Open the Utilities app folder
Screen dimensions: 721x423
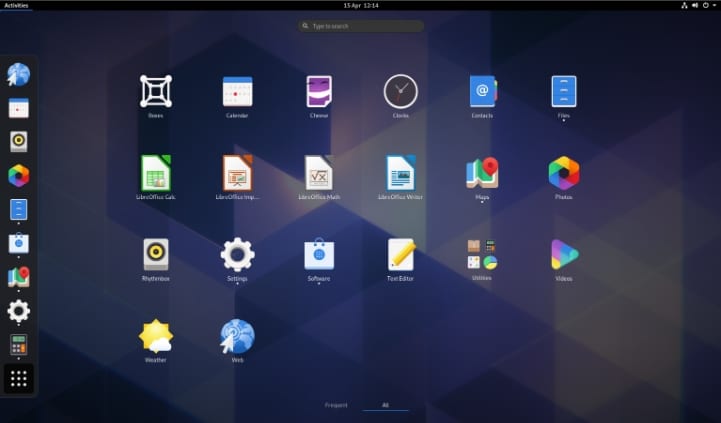pos(482,254)
